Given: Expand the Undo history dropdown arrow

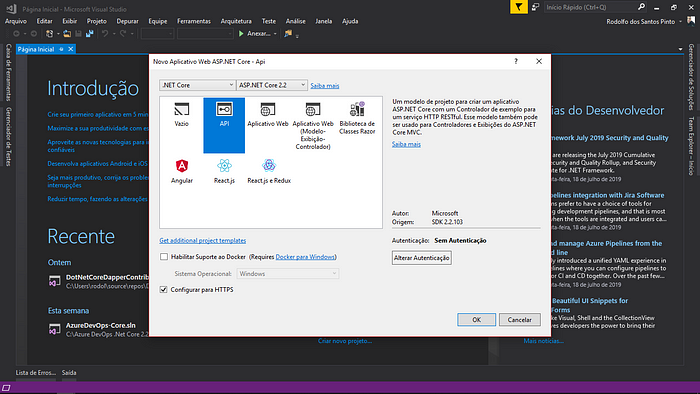Looking at the screenshot, I should (x=114, y=34).
